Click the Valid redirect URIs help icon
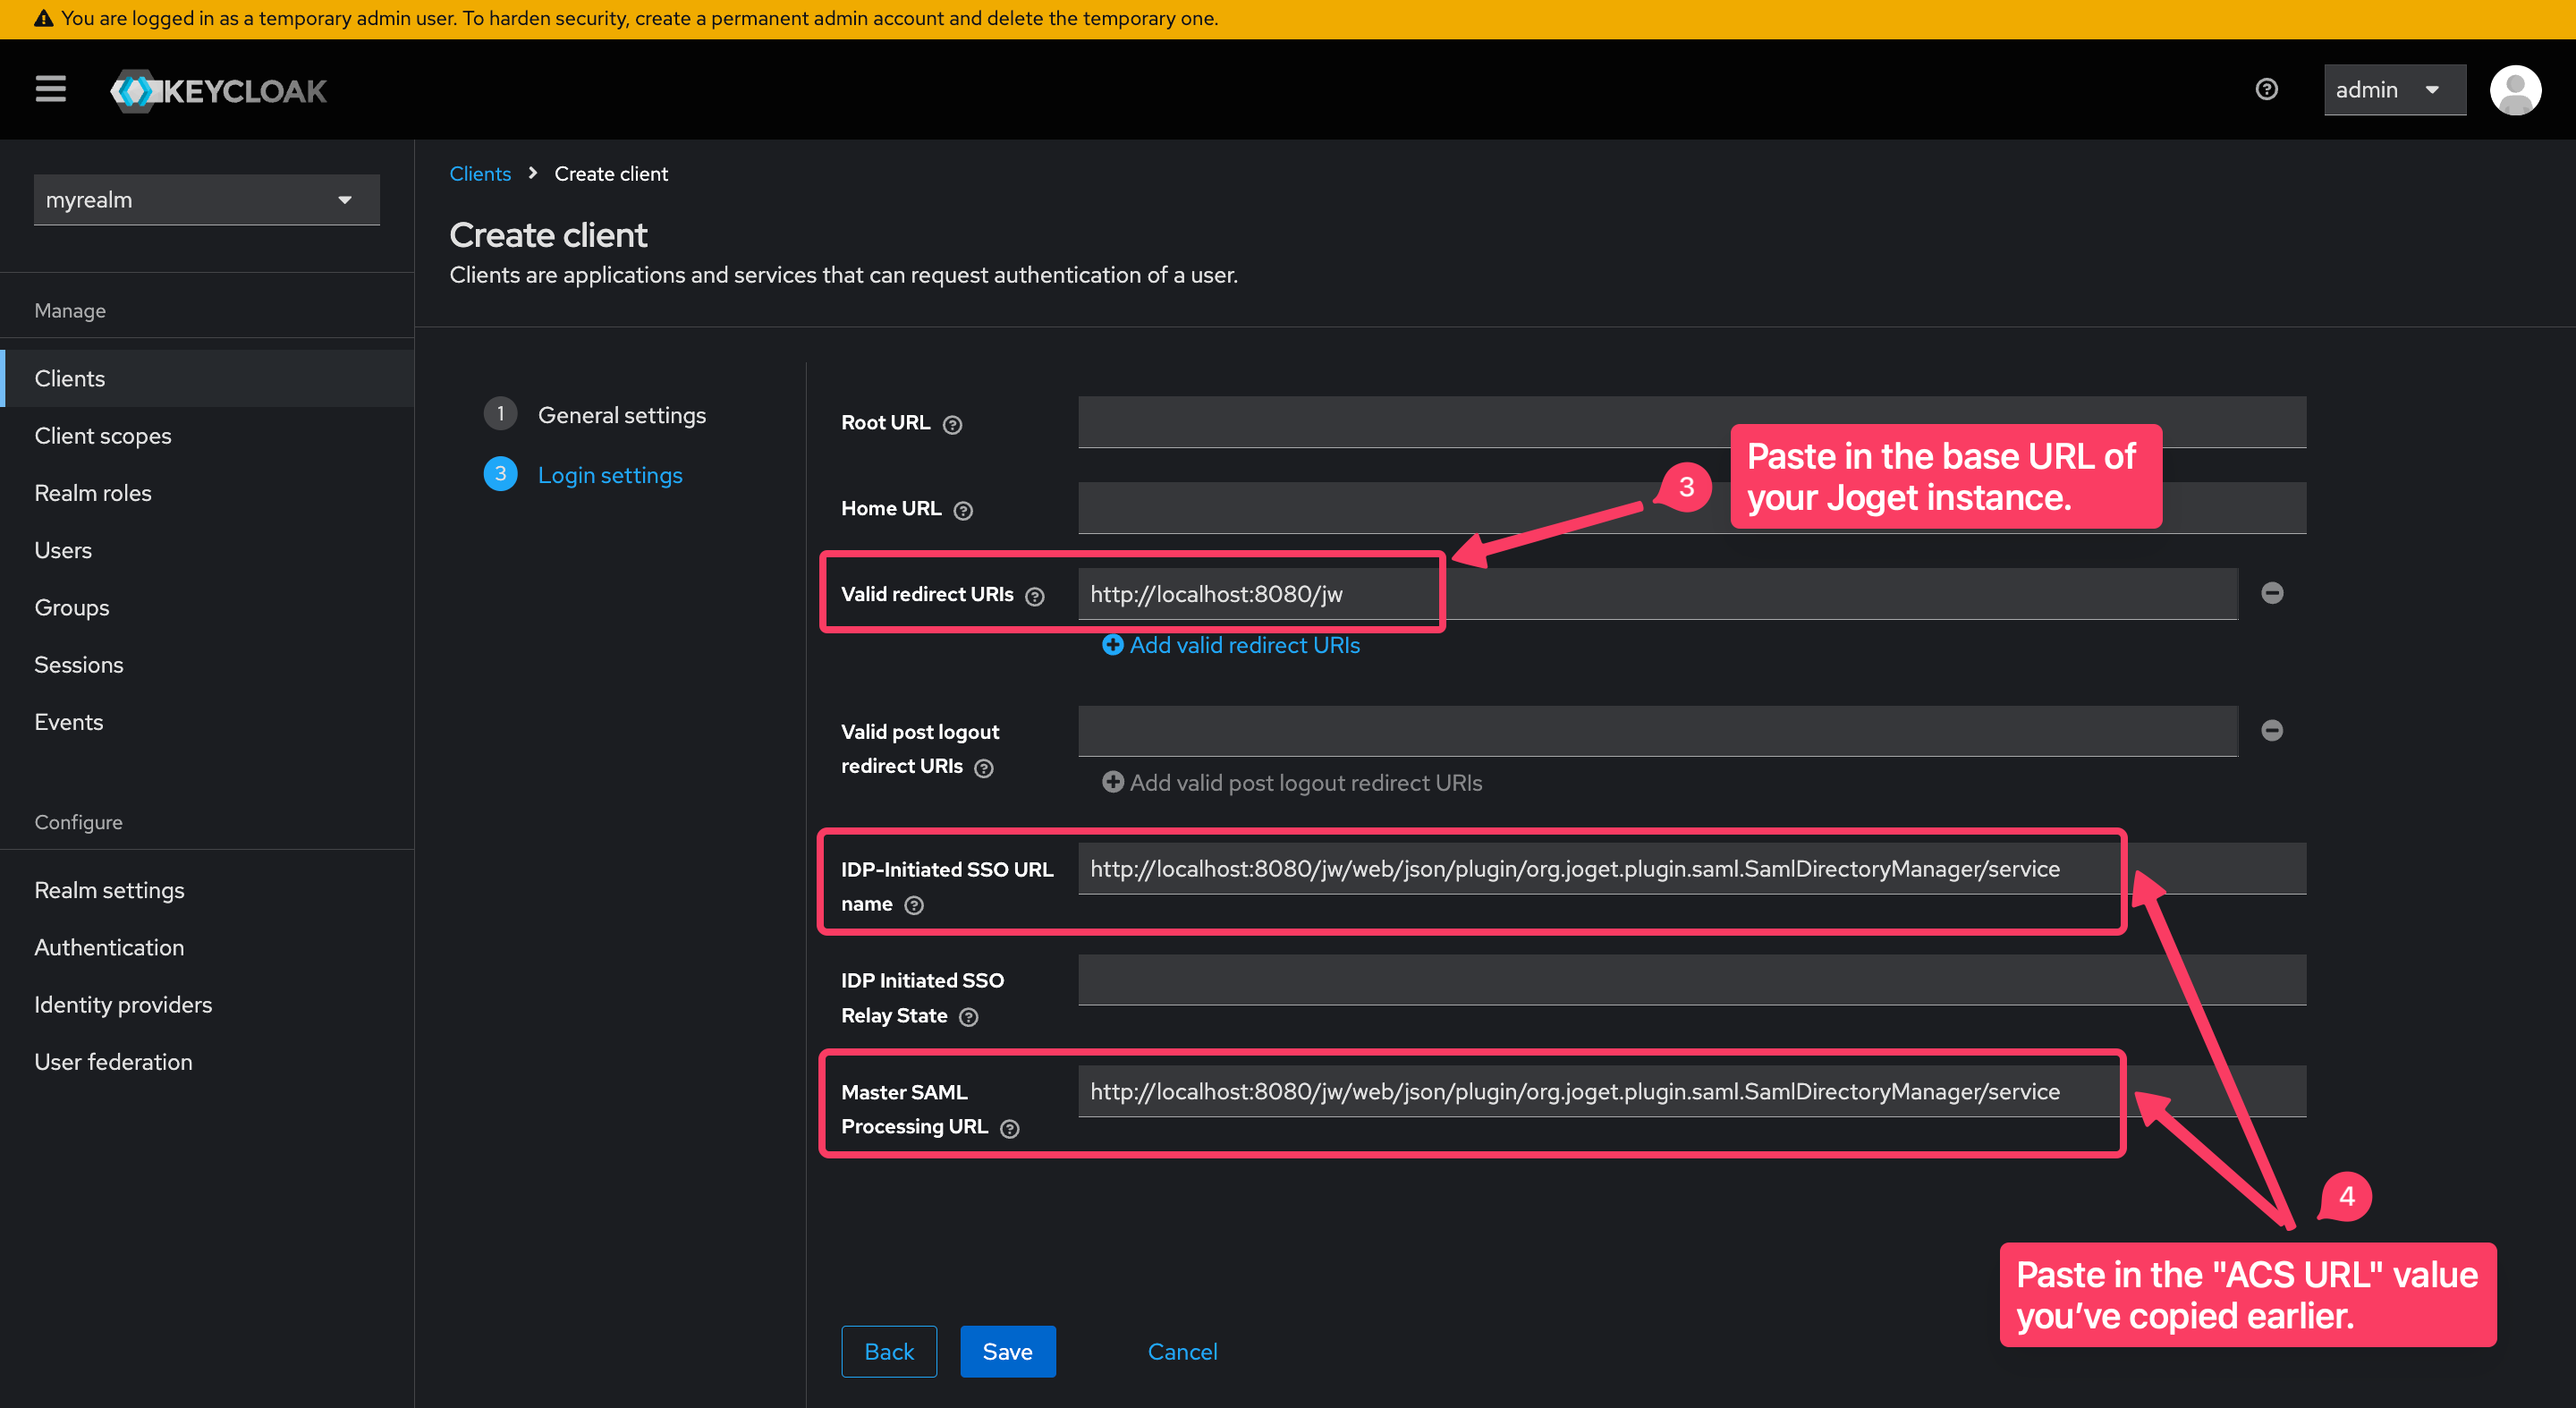 pos(1035,597)
